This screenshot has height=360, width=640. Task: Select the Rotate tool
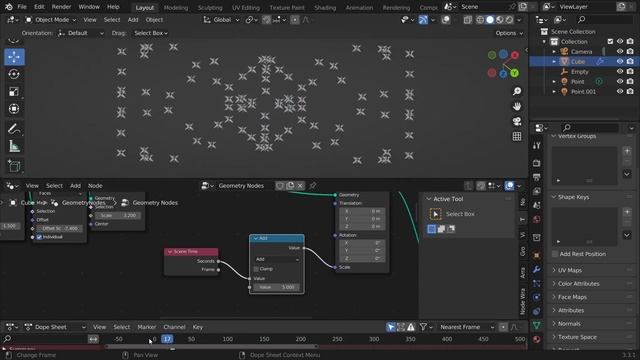click(x=14, y=74)
